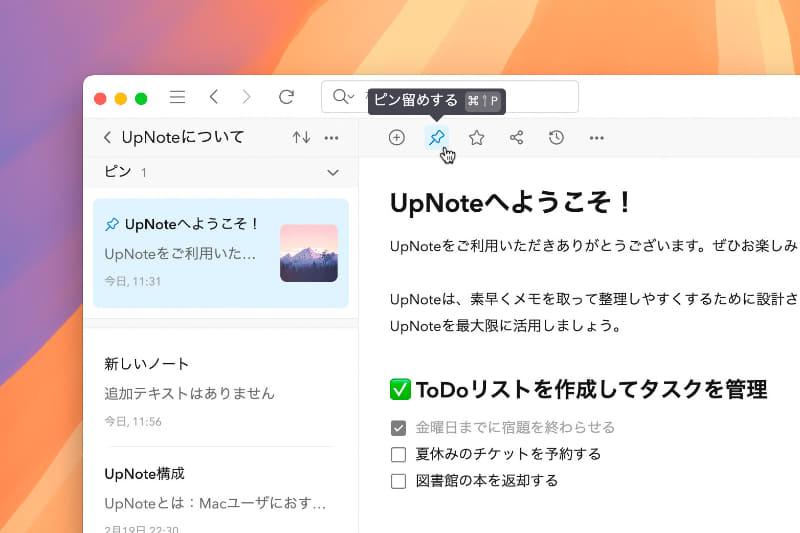Screen dimensions: 800x533
Task: Click the red close window button
Action: [x=101, y=98]
